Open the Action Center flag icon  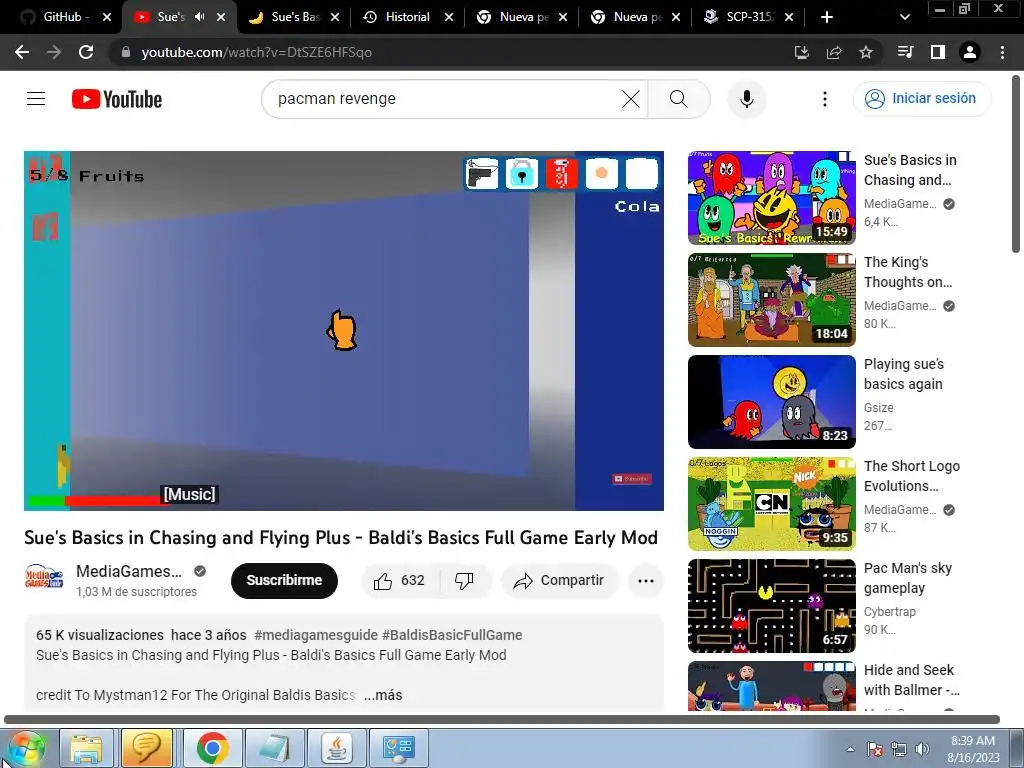(x=875, y=749)
